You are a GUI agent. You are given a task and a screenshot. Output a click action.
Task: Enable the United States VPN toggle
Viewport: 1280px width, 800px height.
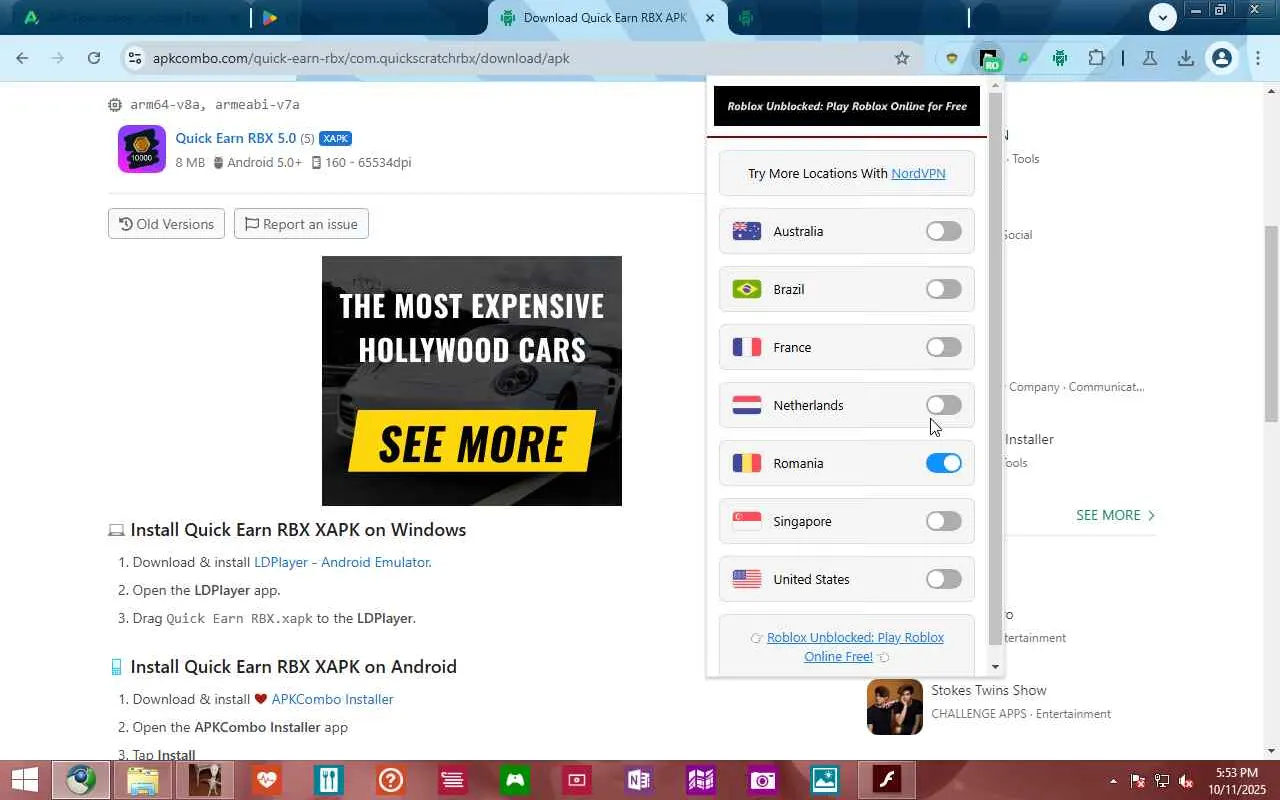[943, 579]
